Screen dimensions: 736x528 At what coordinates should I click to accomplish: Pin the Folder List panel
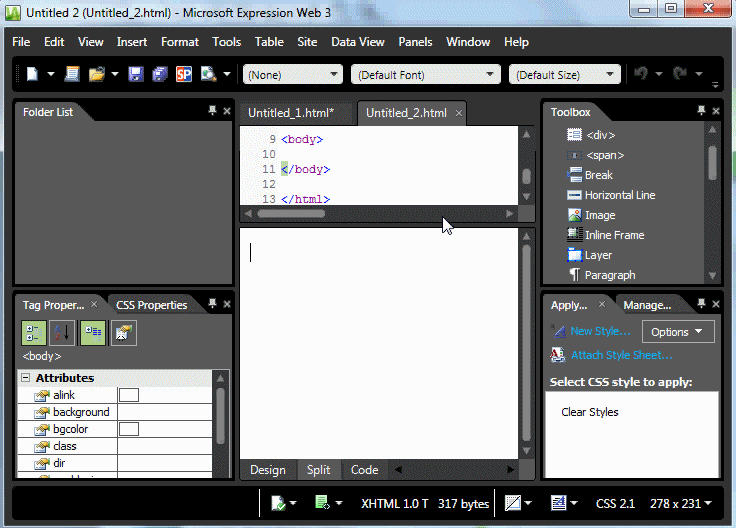click(x=212, y=112)
